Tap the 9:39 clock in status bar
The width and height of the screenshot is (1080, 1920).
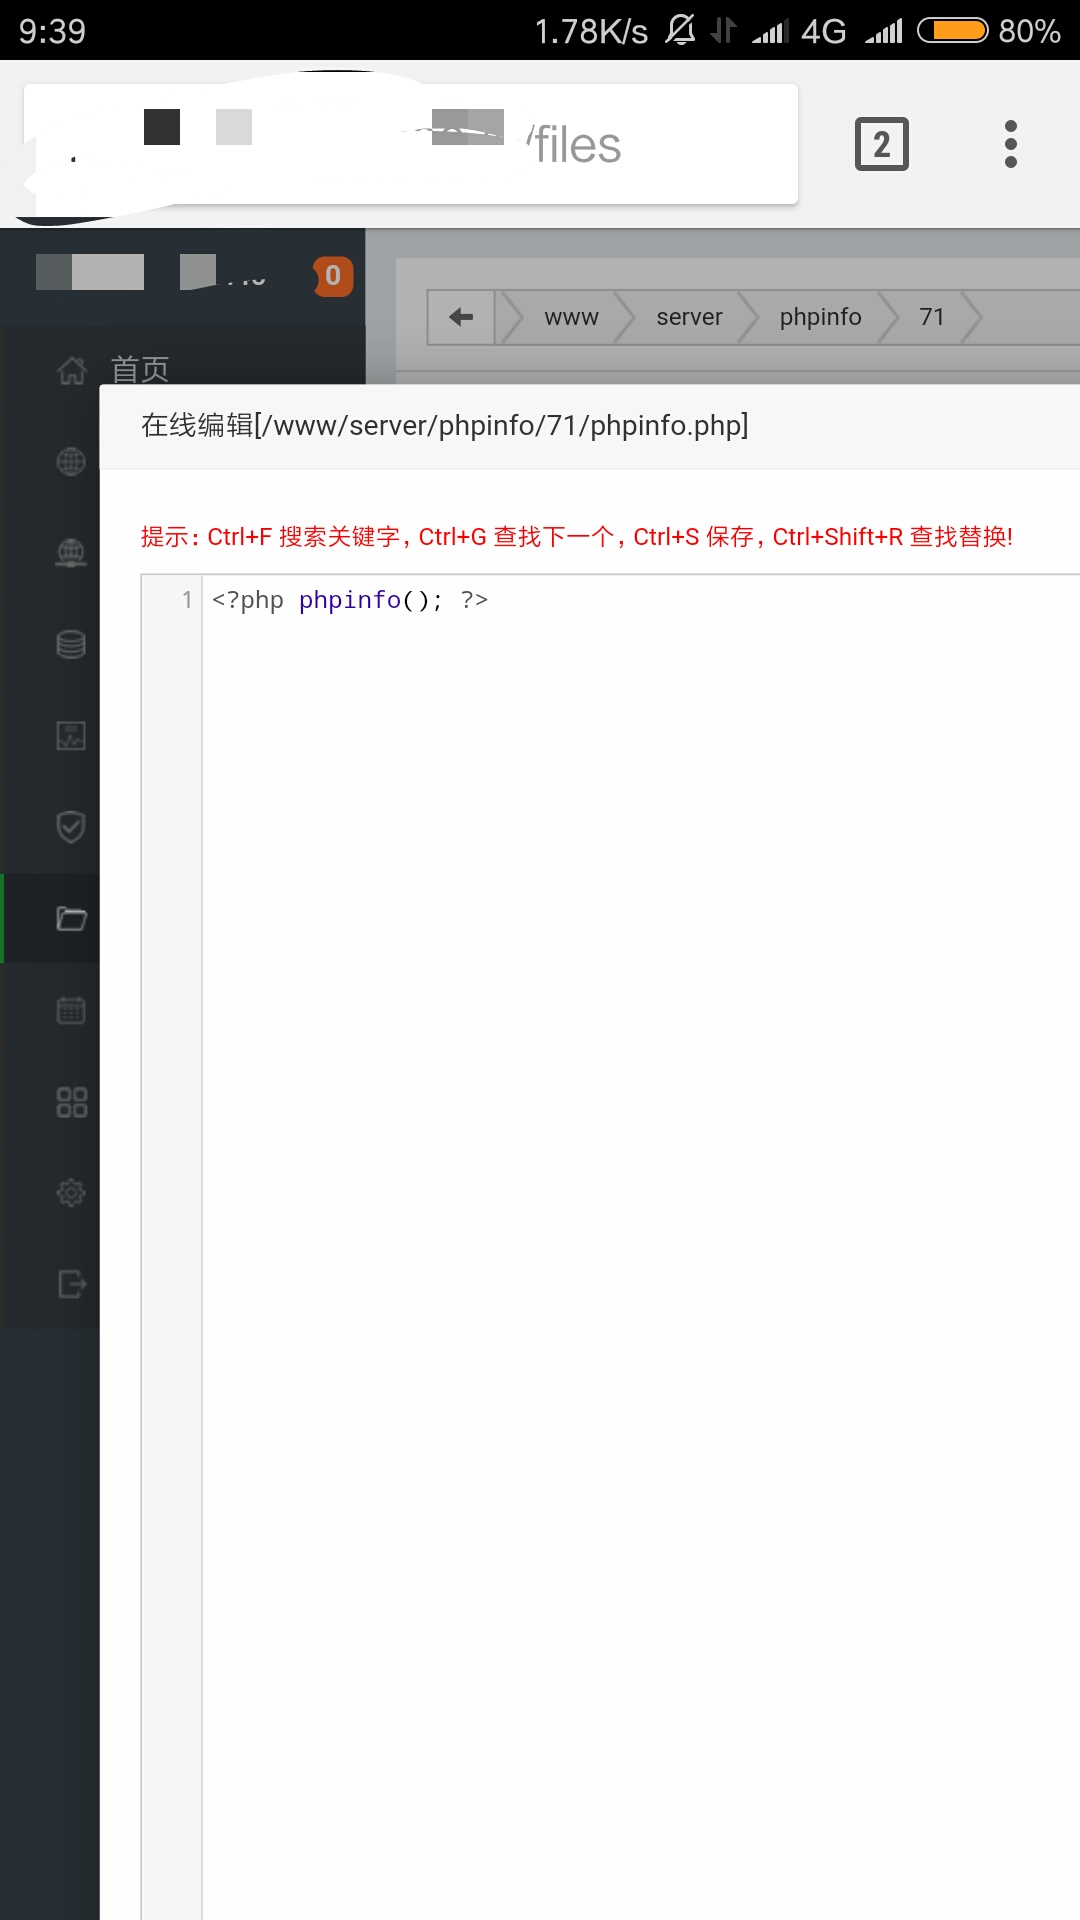[x=52, y=31]
